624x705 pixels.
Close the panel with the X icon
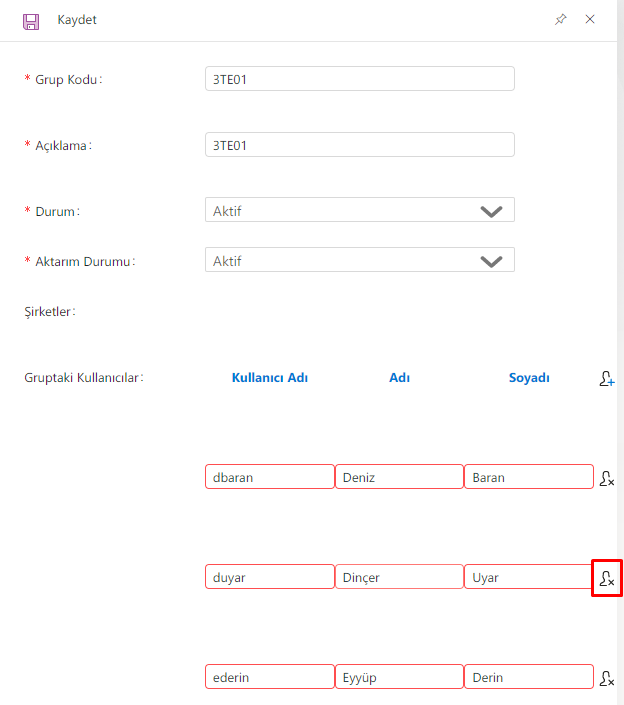point(590,19)
